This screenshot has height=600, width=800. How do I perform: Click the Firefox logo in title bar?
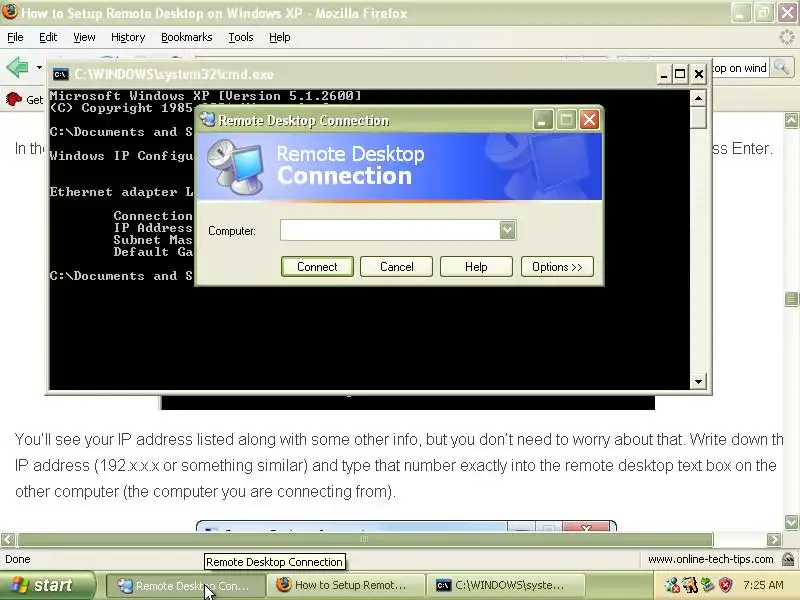pyautogui.click(x=10, y=11)
